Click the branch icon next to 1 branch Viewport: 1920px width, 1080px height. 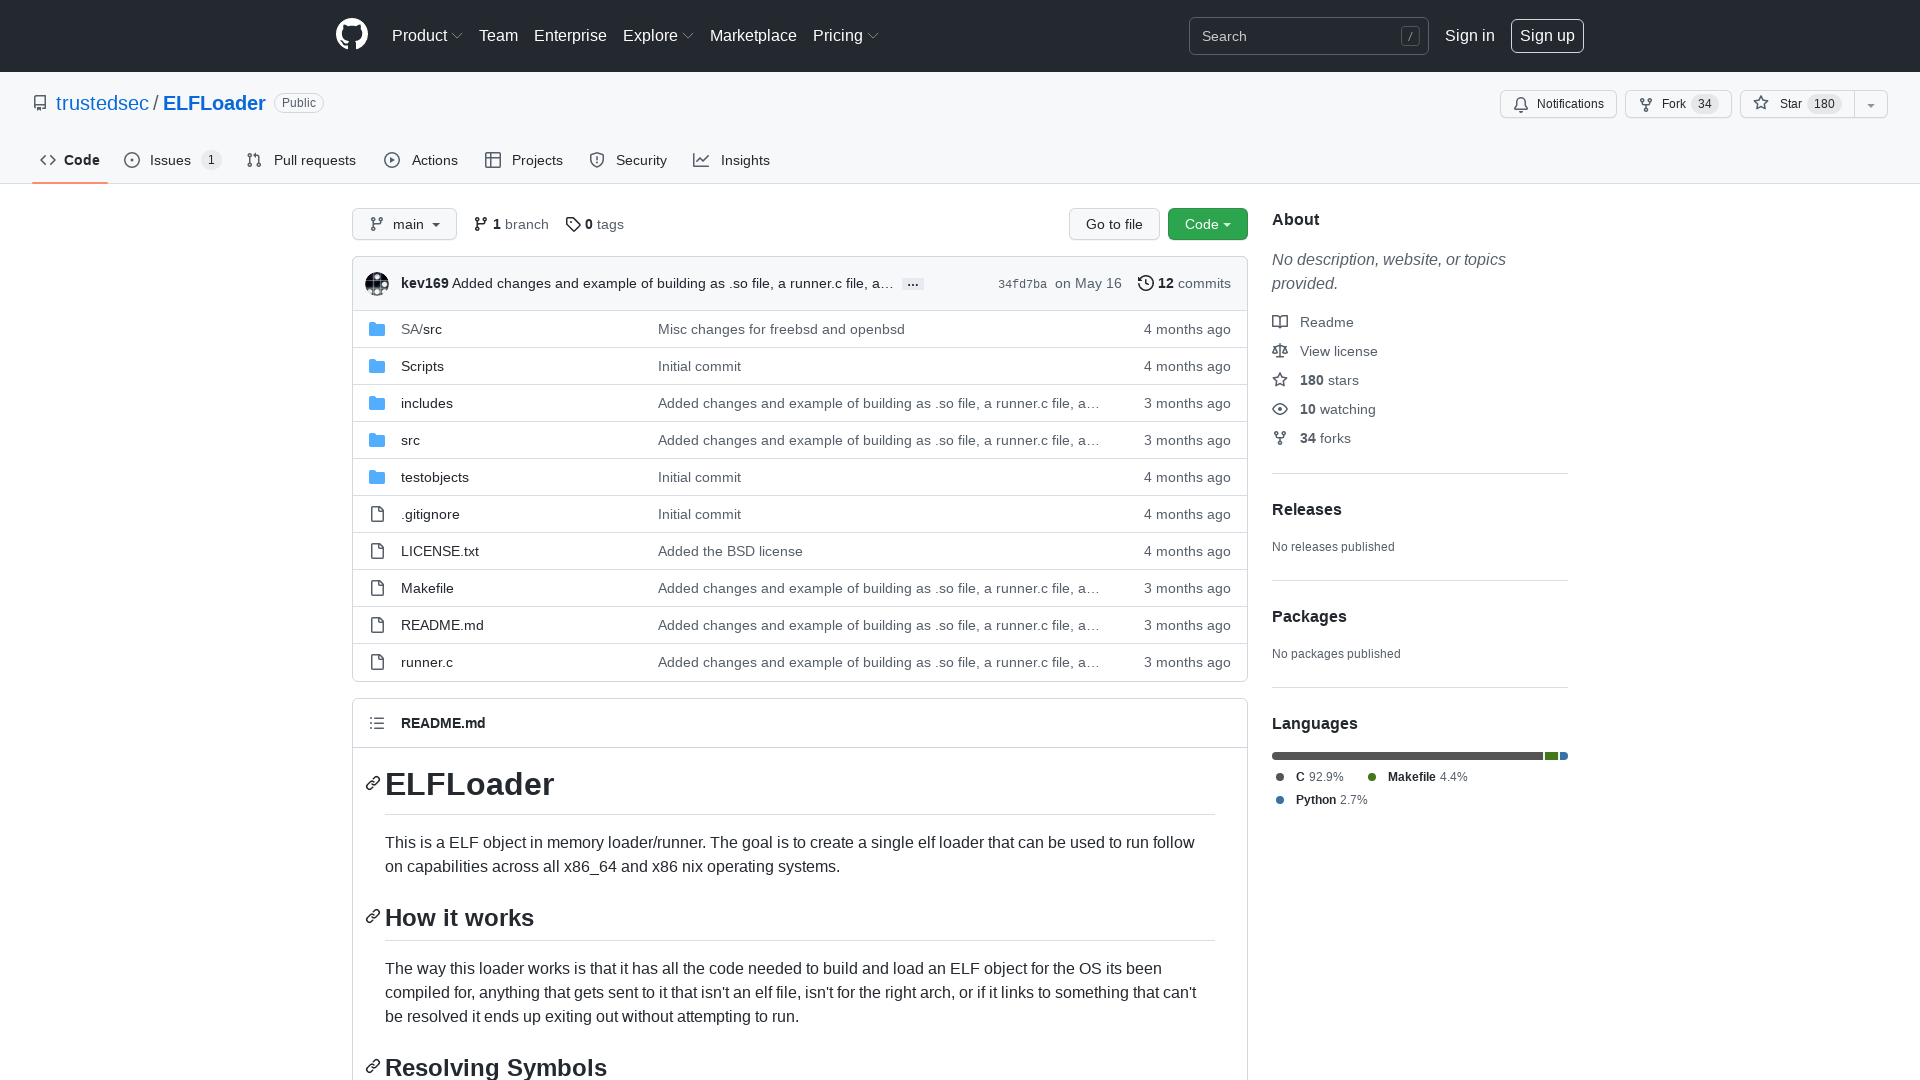(x=481, y=224)
